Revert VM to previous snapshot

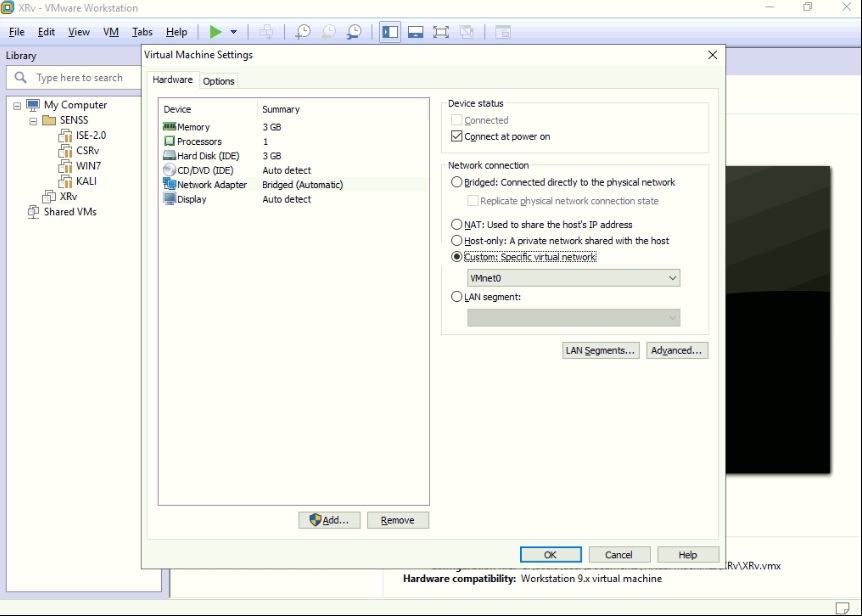click(x=328, y=31)
